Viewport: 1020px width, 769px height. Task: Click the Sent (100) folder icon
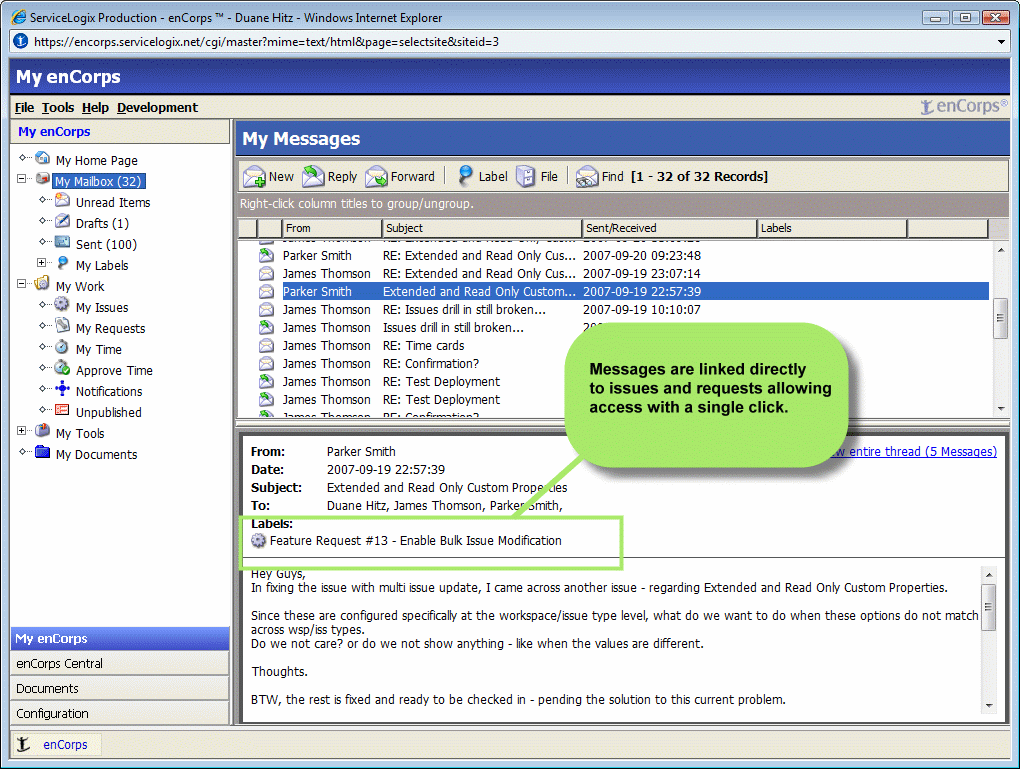pos(62,243)
